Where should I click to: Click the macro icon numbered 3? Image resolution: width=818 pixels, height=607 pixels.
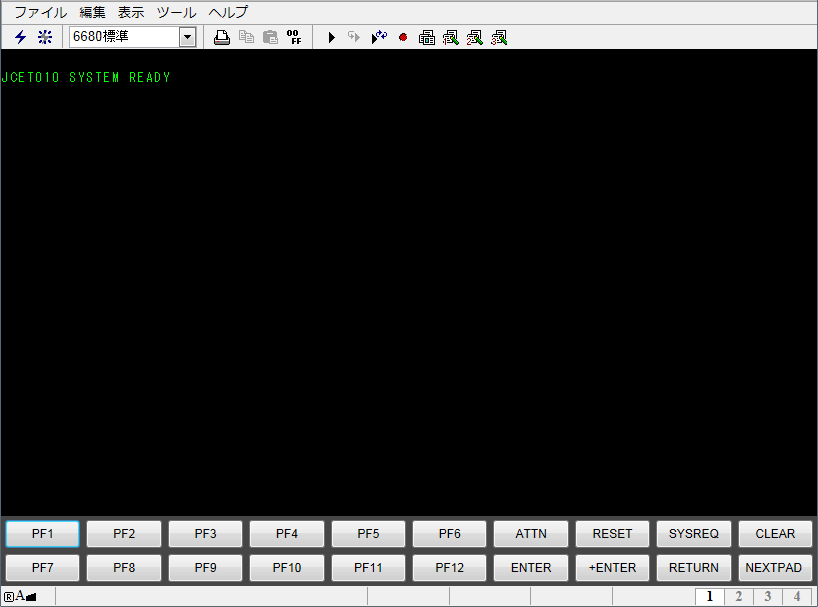[499, 37]
